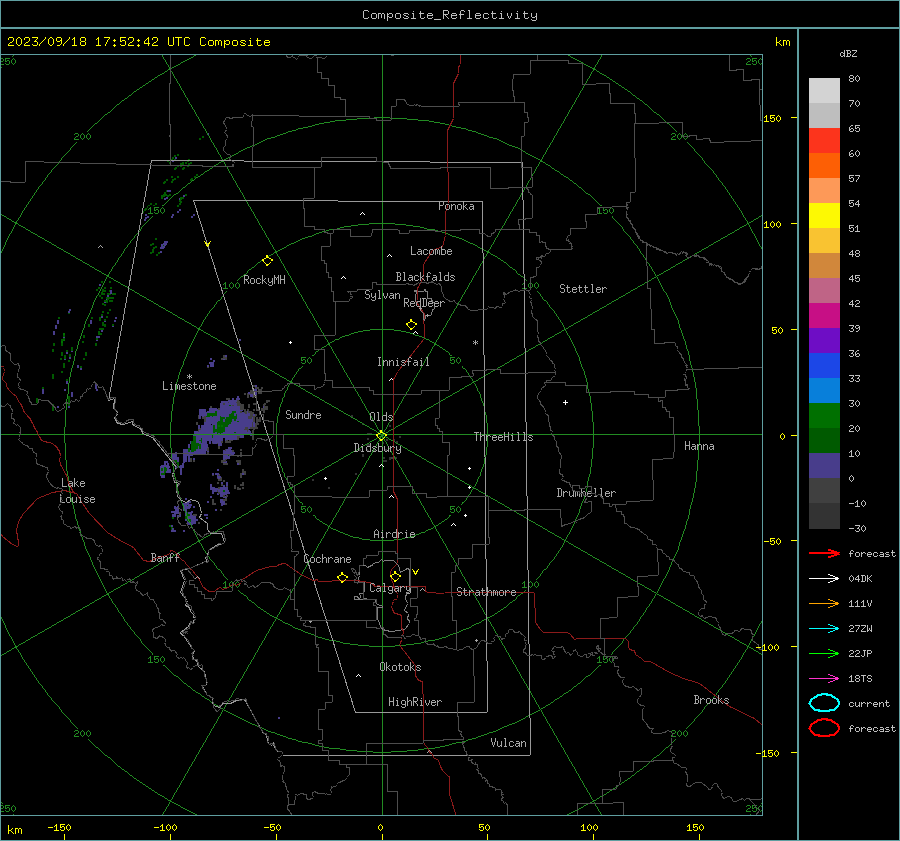Click the RedDeer city label
Viewport: 900px width, 841px height.
point(424,303)
